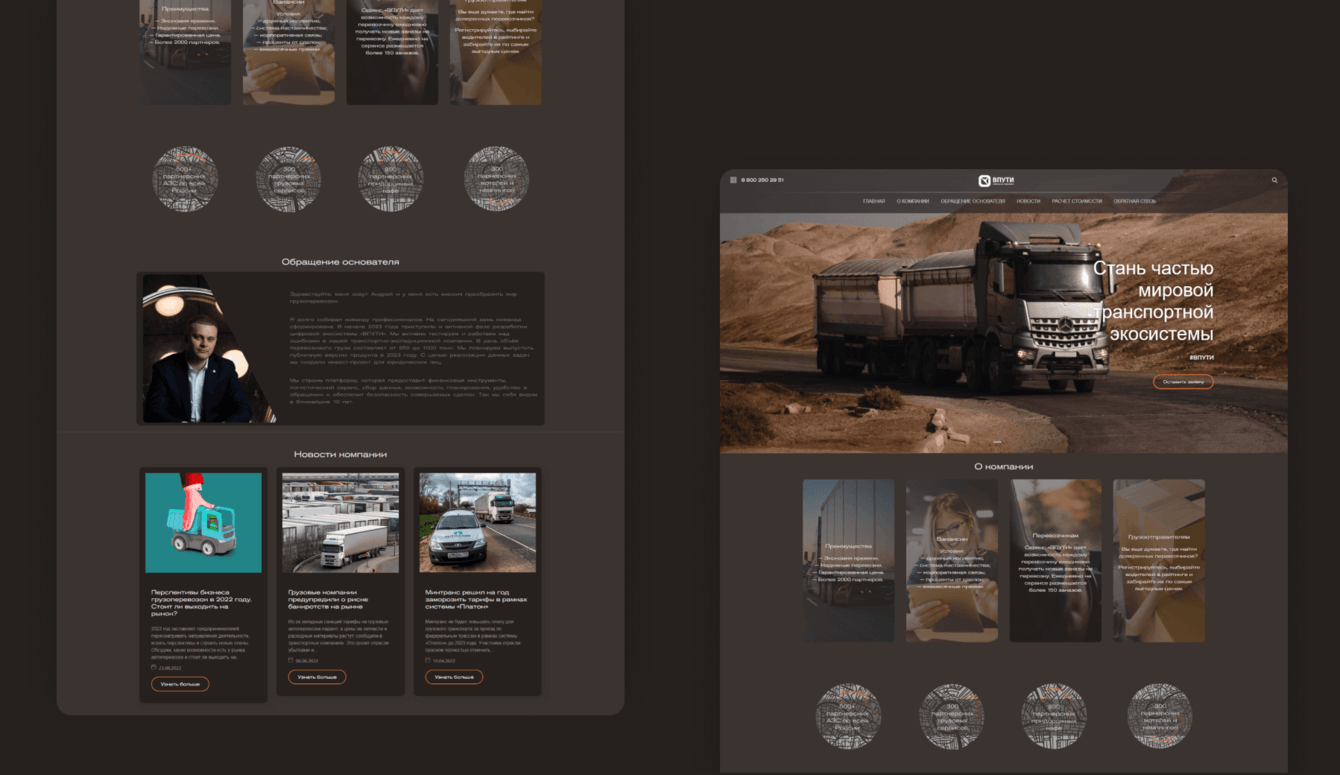Click the date under the Перспективы бизнеса article

(170, 667)
